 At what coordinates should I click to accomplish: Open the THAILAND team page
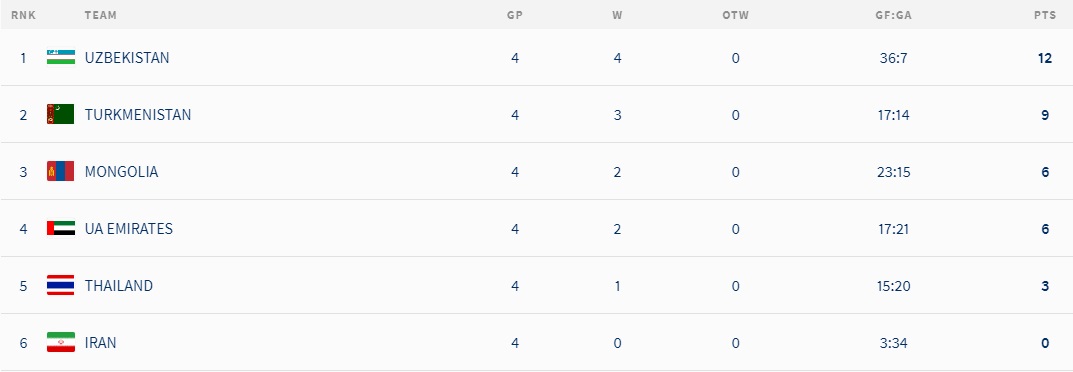click(x=118, y=285)
